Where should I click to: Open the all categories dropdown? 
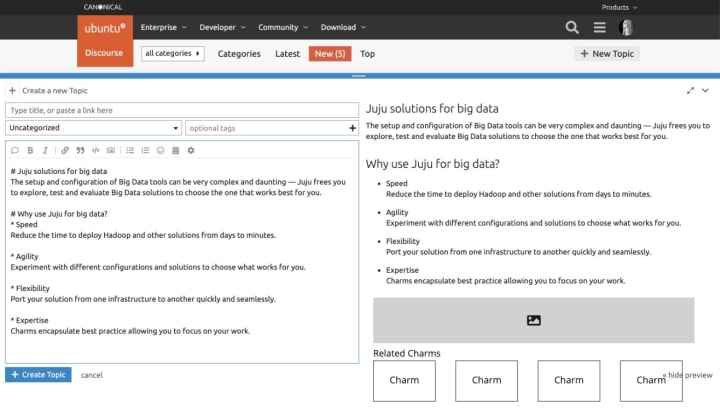tap(173, 53)
